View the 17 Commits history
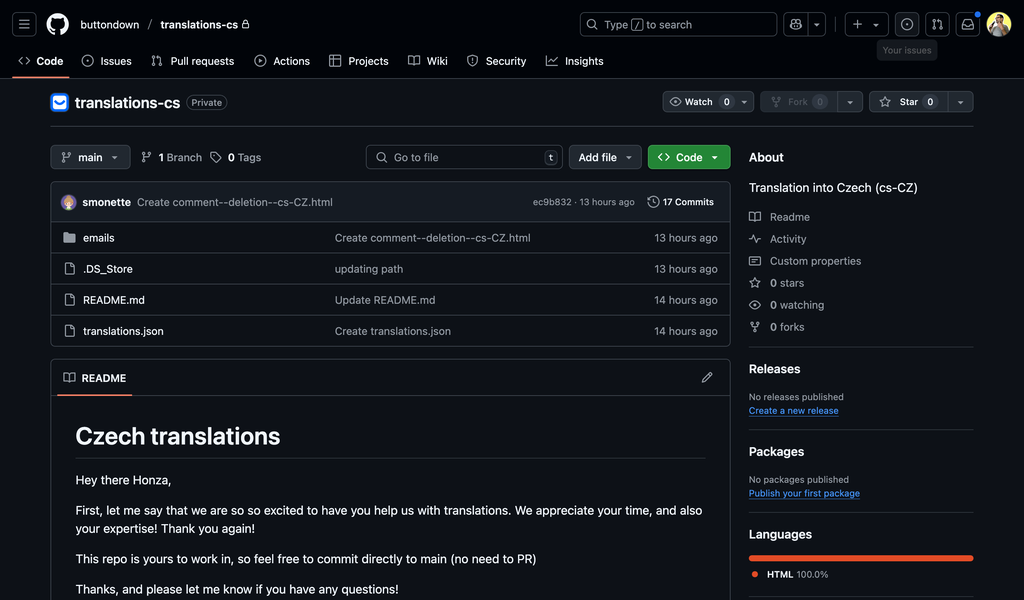Image resolution: width=1024 pixels, height=600 pixels. click(x=680, y=202)
